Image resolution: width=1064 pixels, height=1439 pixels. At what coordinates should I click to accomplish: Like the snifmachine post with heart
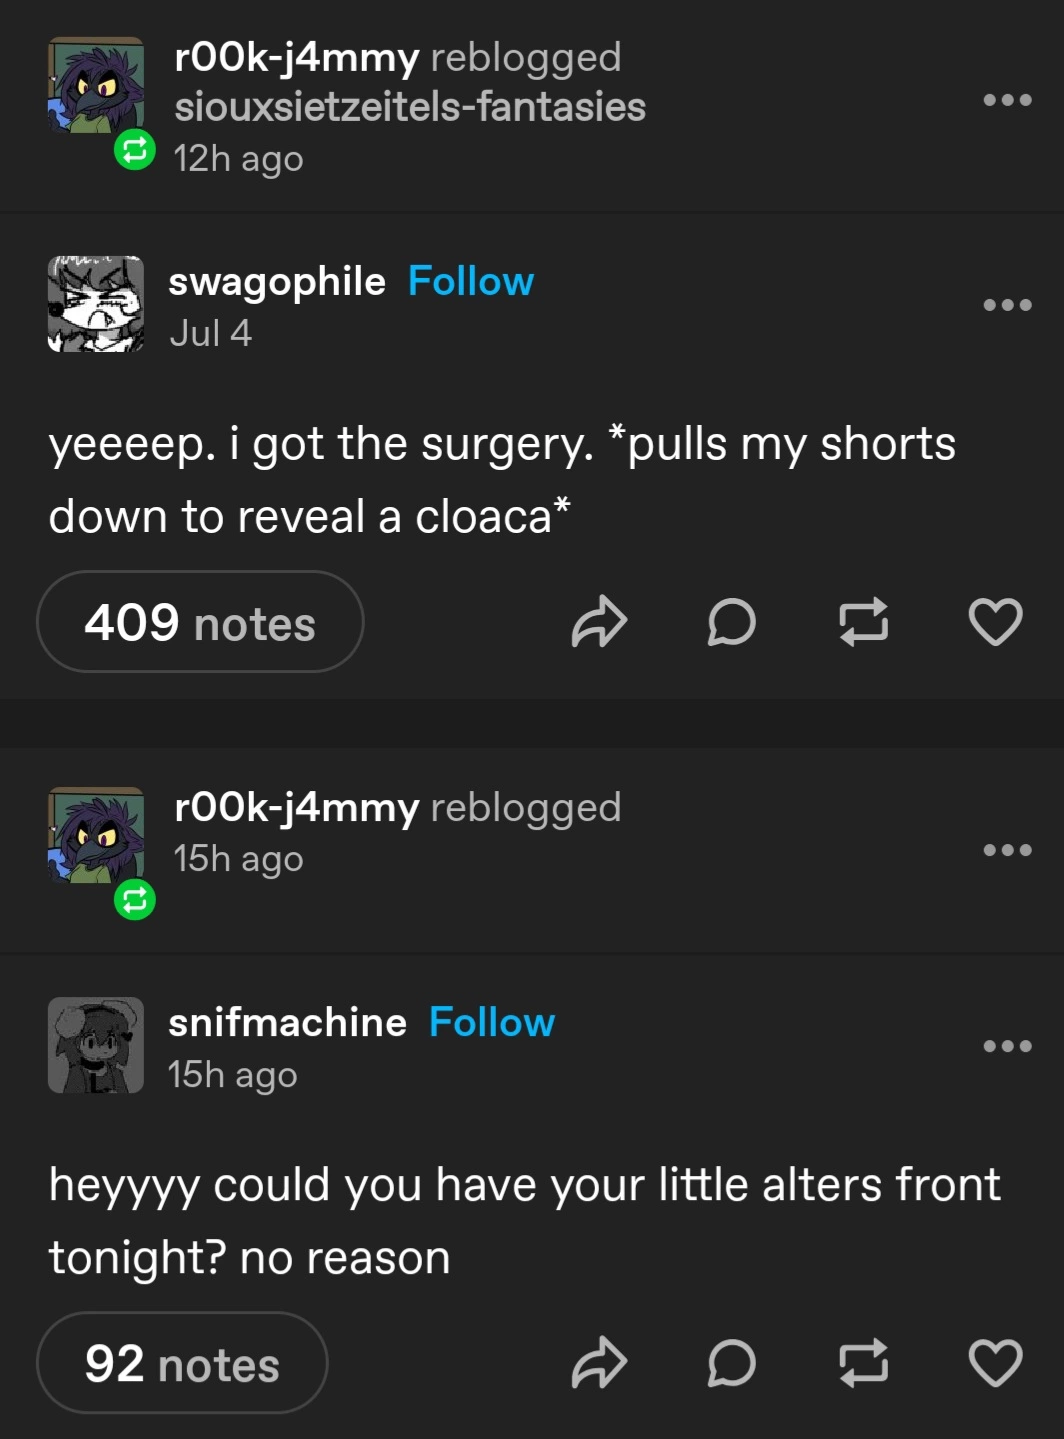tap(995, 1363)
